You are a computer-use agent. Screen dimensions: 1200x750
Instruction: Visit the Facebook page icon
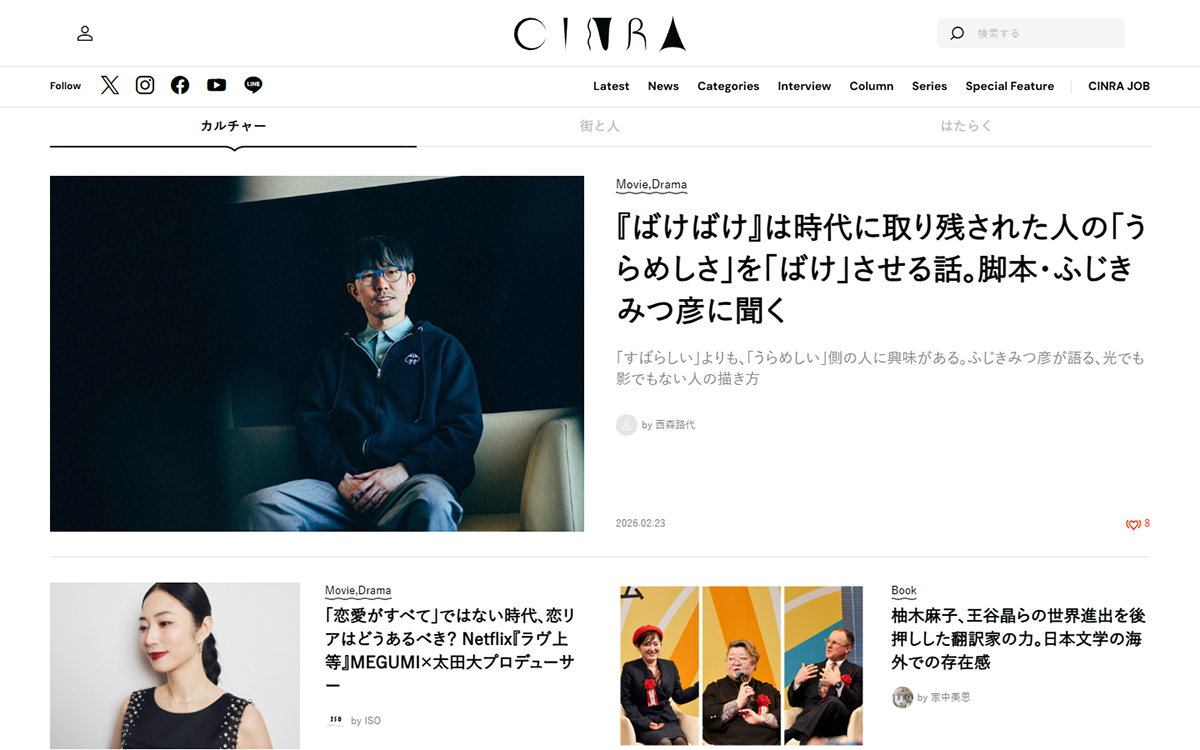(x=180, y=85)
